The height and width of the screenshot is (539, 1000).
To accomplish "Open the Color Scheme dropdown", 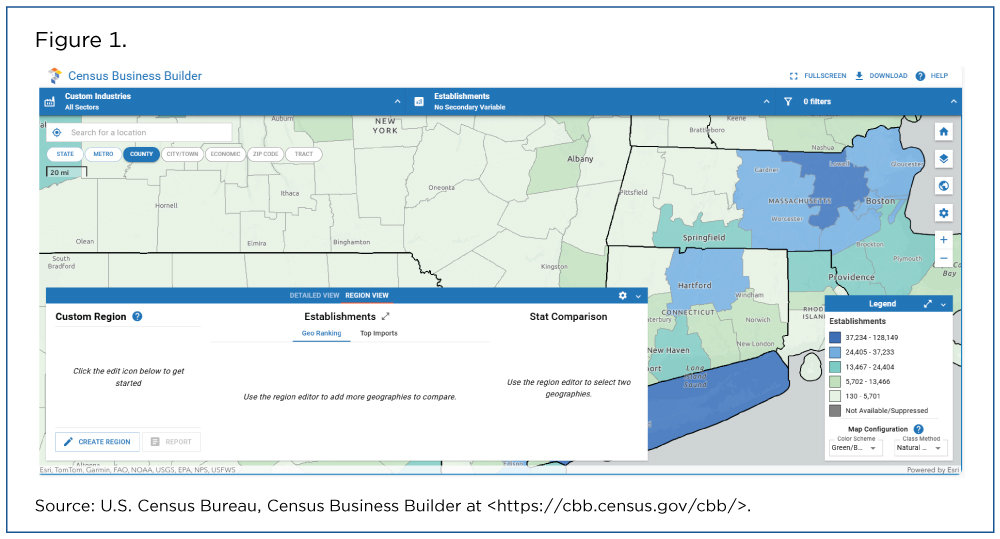I will [856, 448].
